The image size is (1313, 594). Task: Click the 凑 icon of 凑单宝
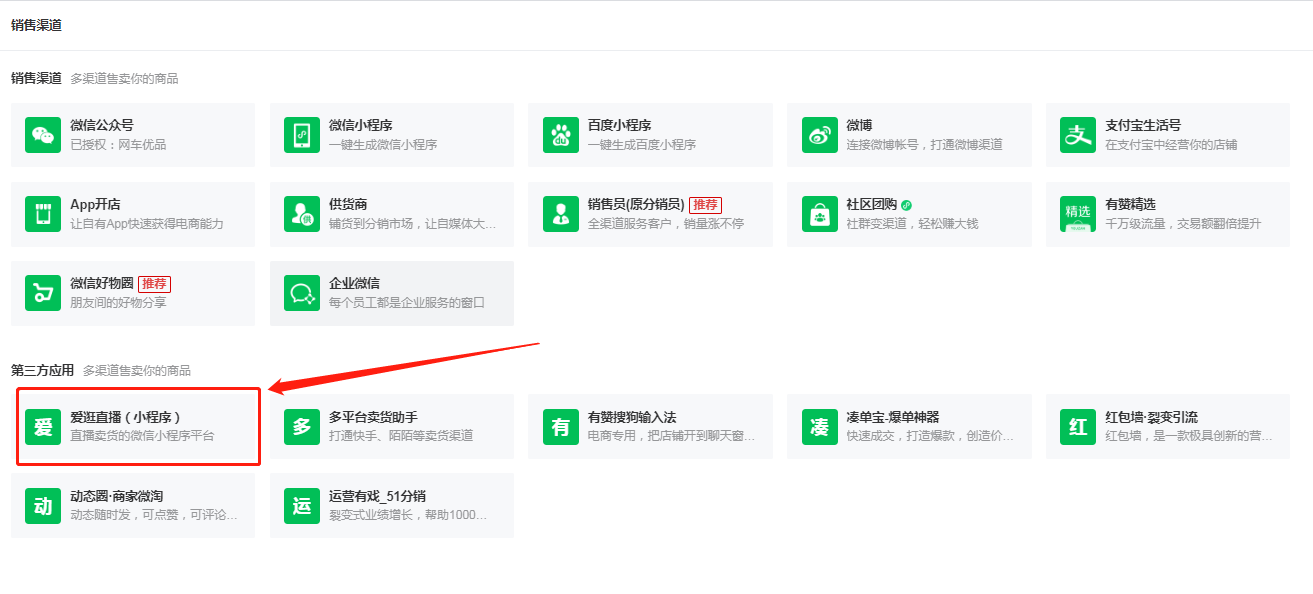820,427
